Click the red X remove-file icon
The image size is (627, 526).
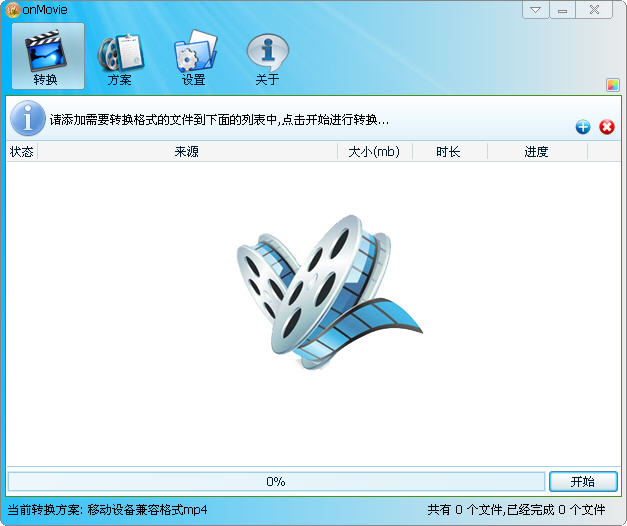607,127
